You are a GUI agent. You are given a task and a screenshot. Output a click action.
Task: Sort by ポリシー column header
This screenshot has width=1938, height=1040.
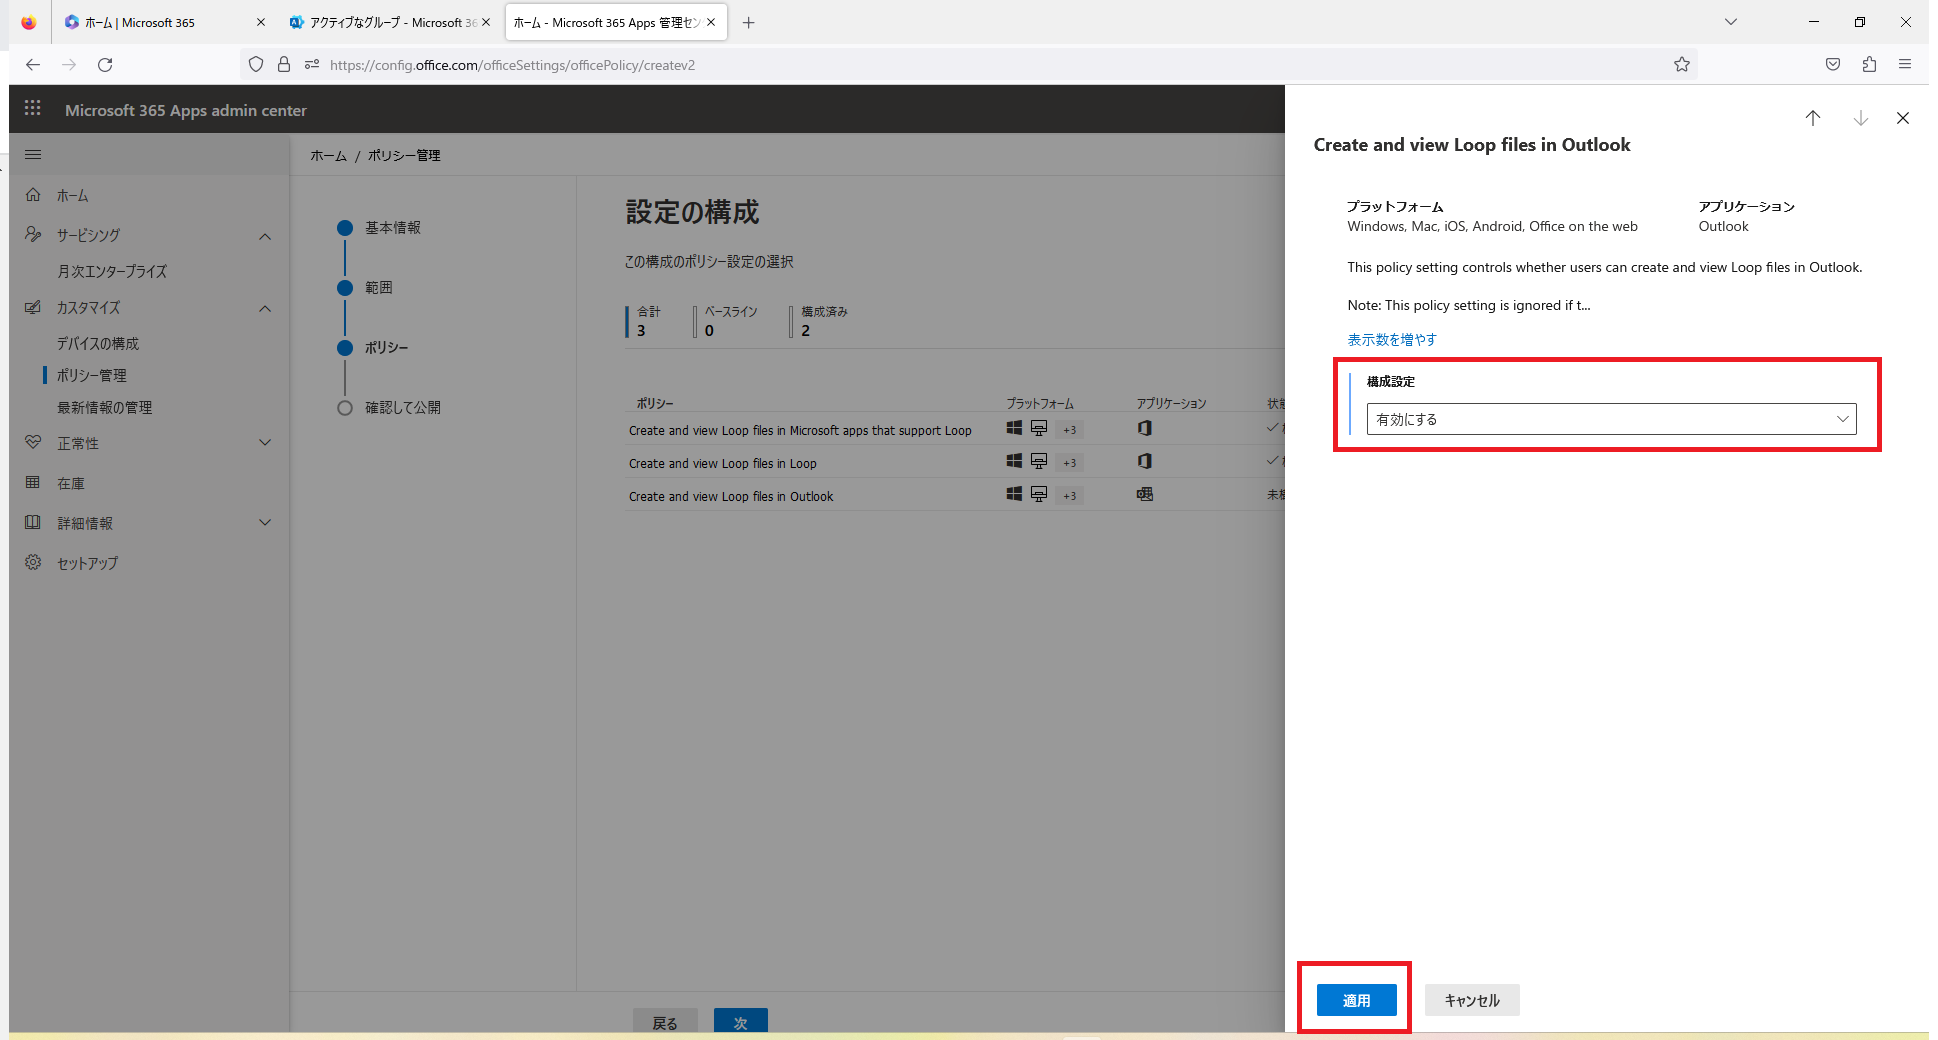(x=655, y=403)
